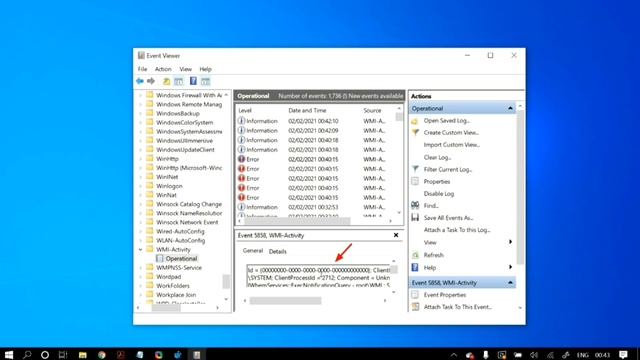
Task: Collapse the WMI-Activity tree node
Action: [x=141, y=249]
